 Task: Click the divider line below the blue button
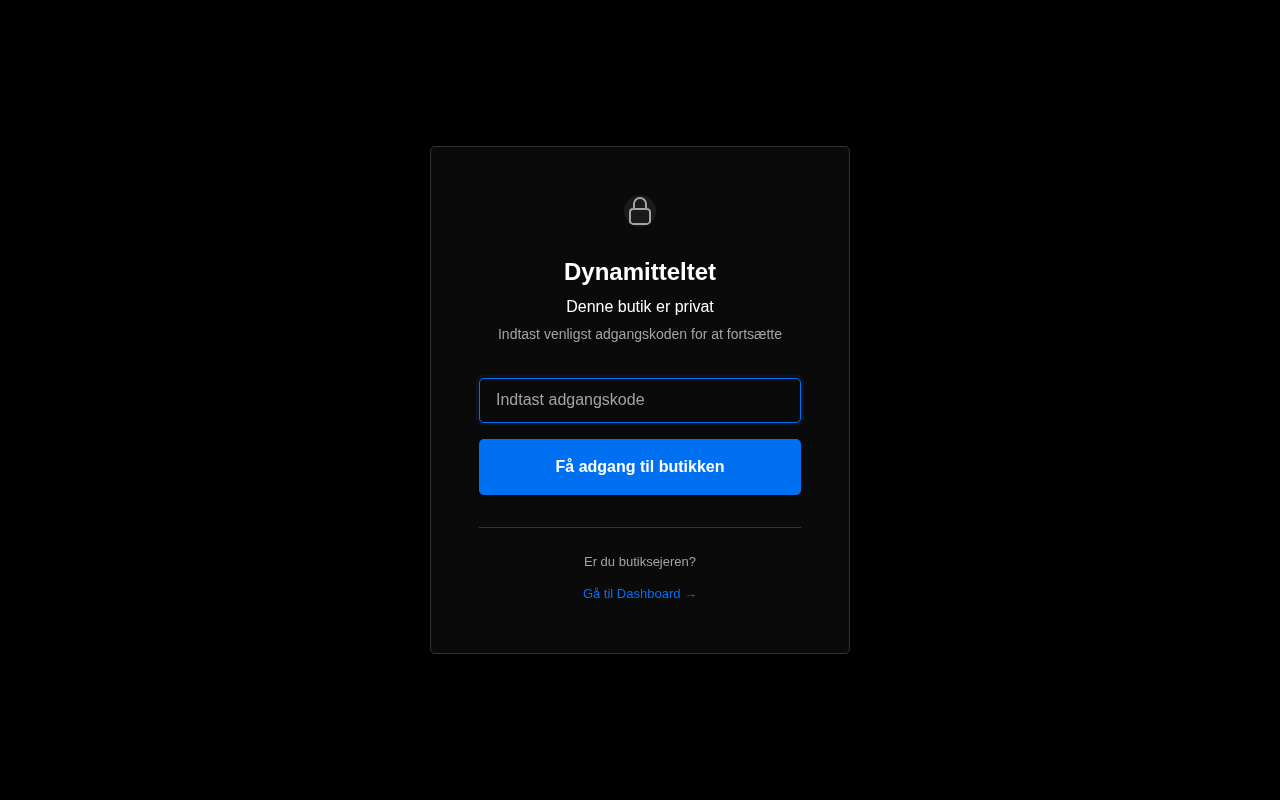click(x=640, y=527)
